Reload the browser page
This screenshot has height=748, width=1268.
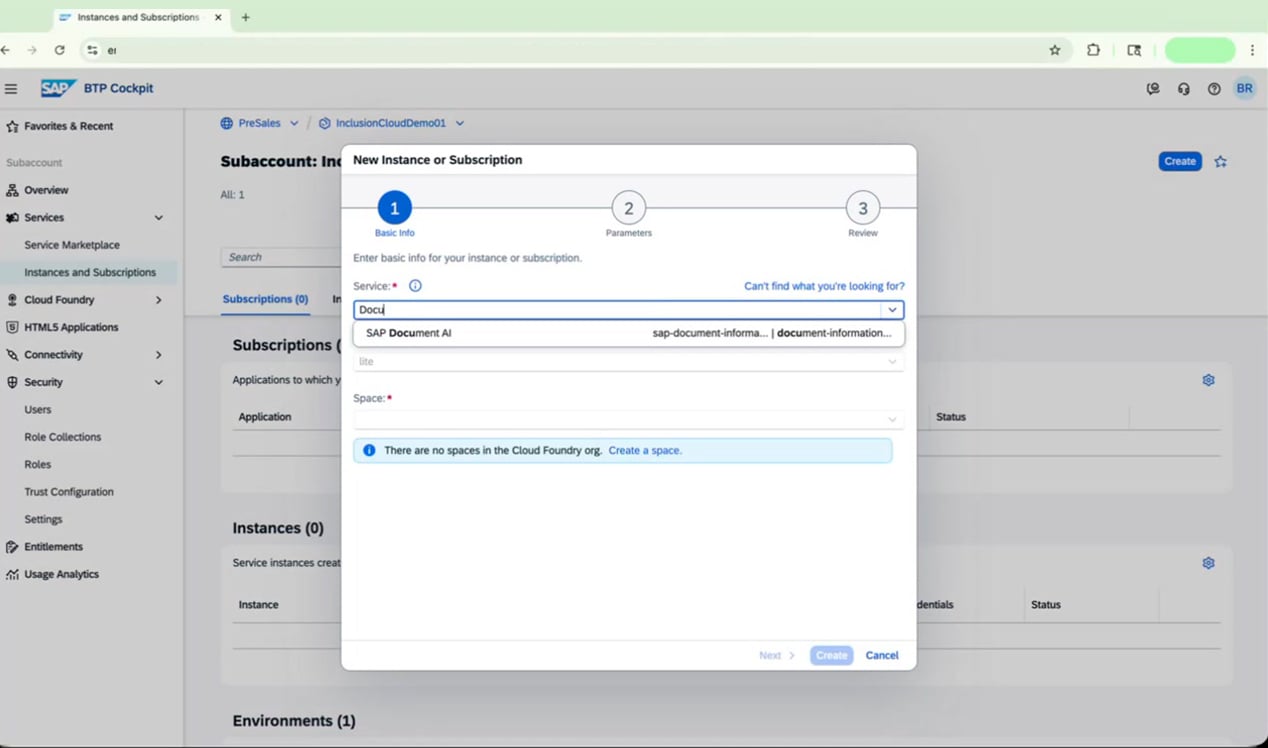(x=60, y=50)
